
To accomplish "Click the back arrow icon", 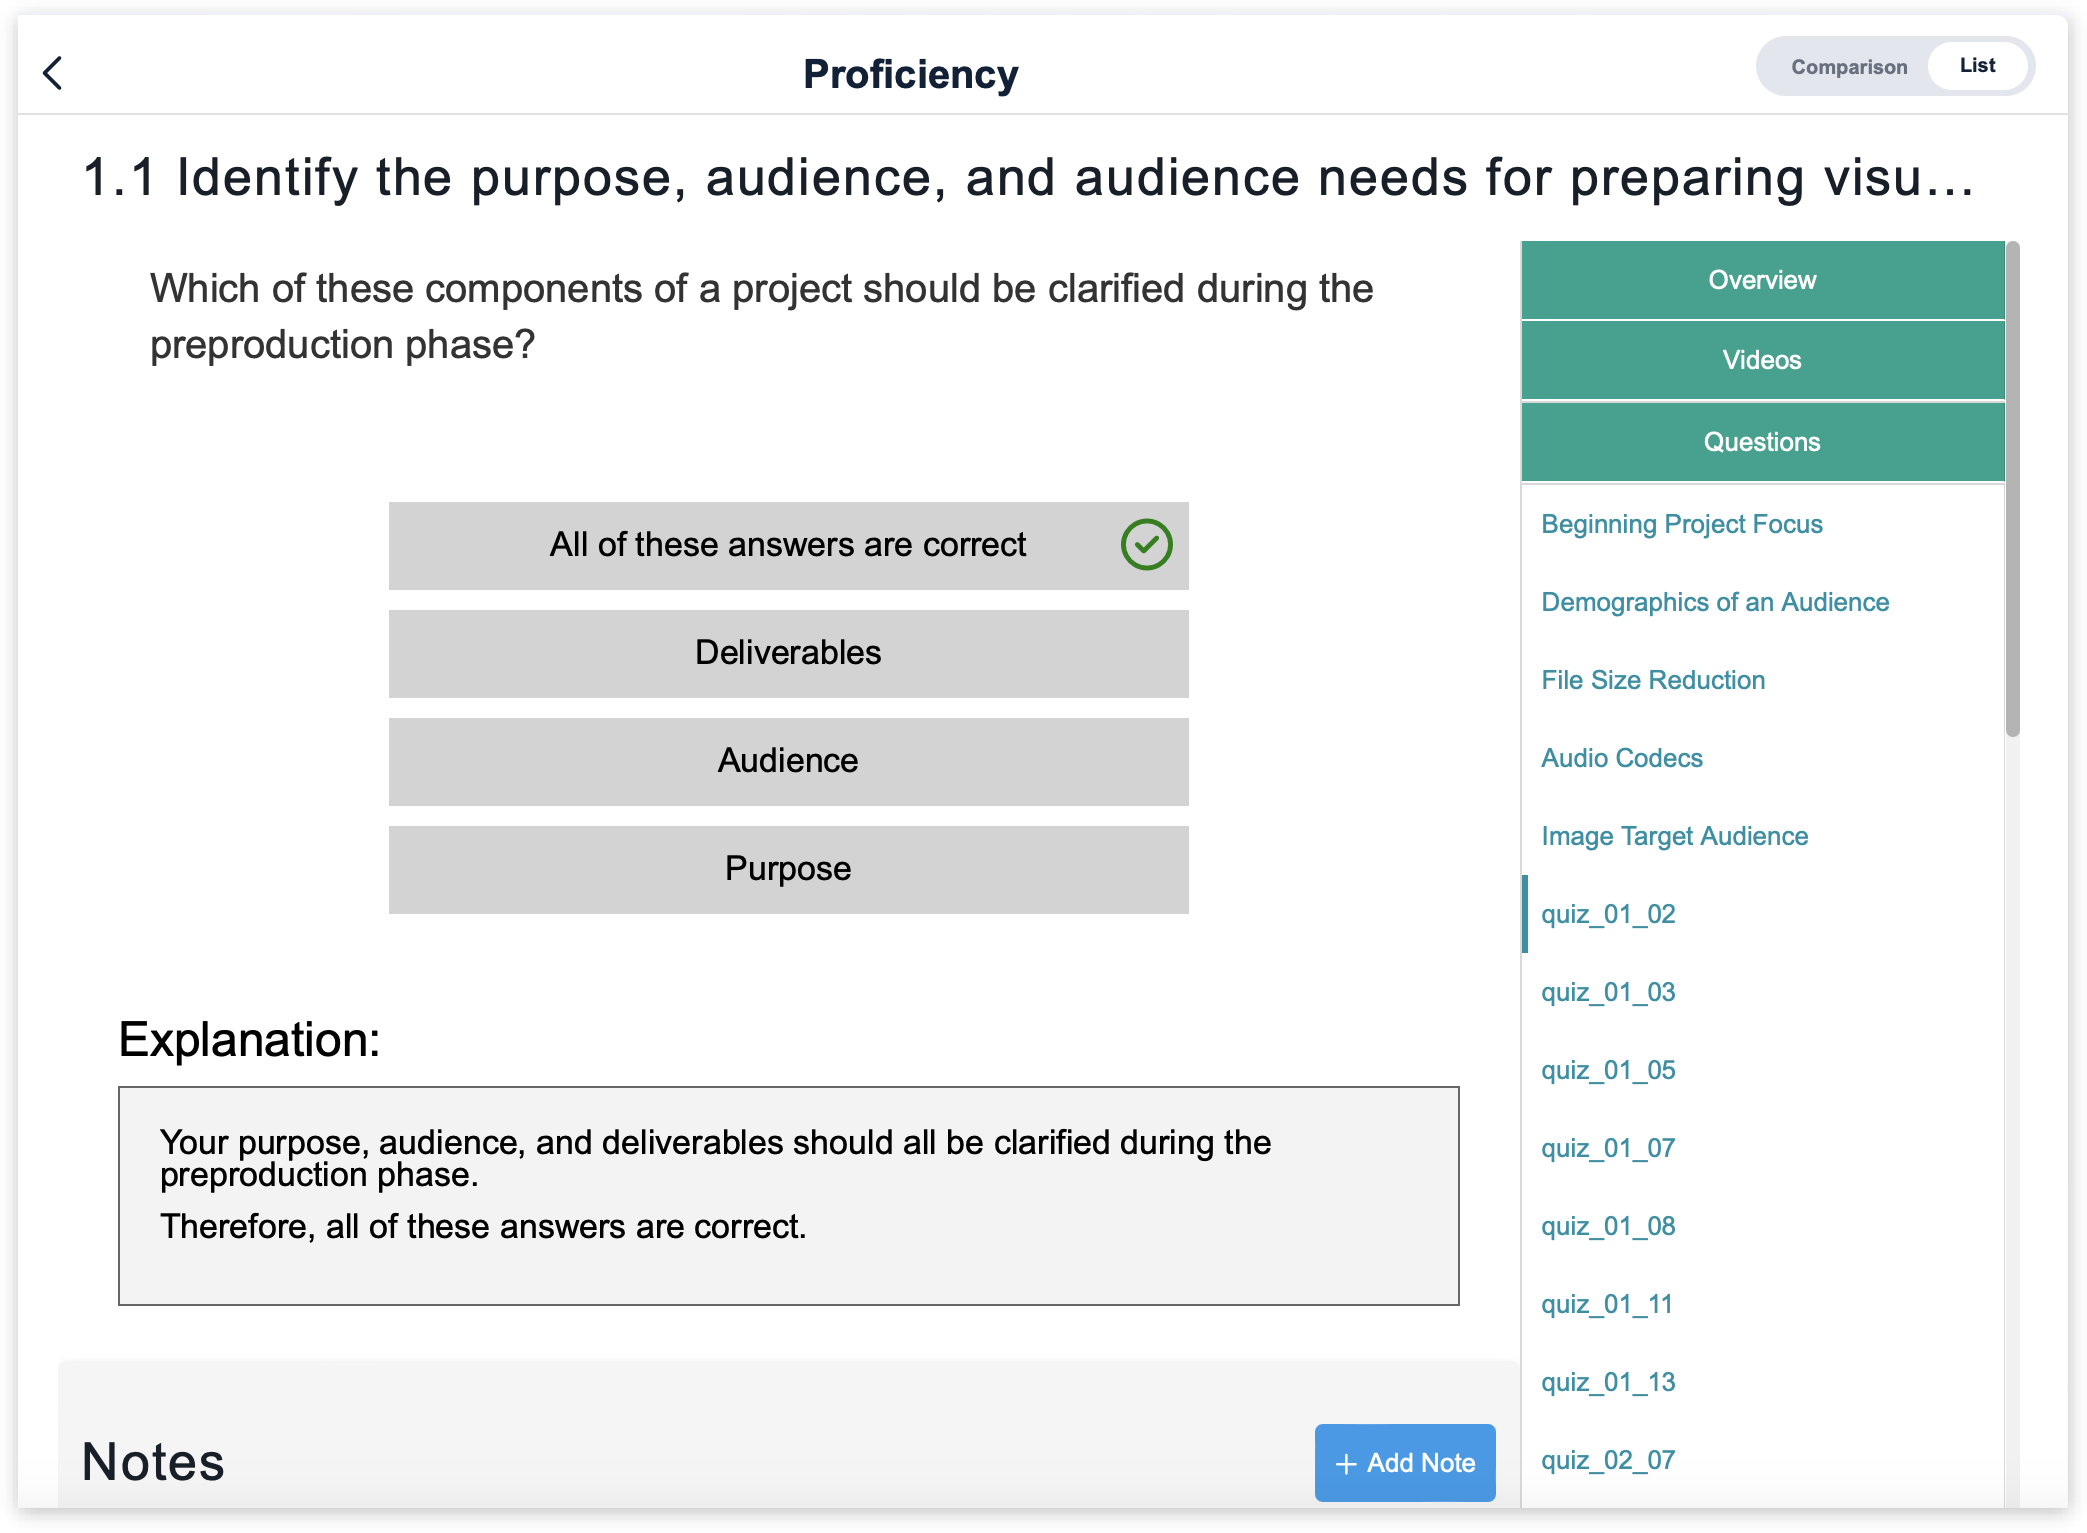I will [x=53, y=73].
